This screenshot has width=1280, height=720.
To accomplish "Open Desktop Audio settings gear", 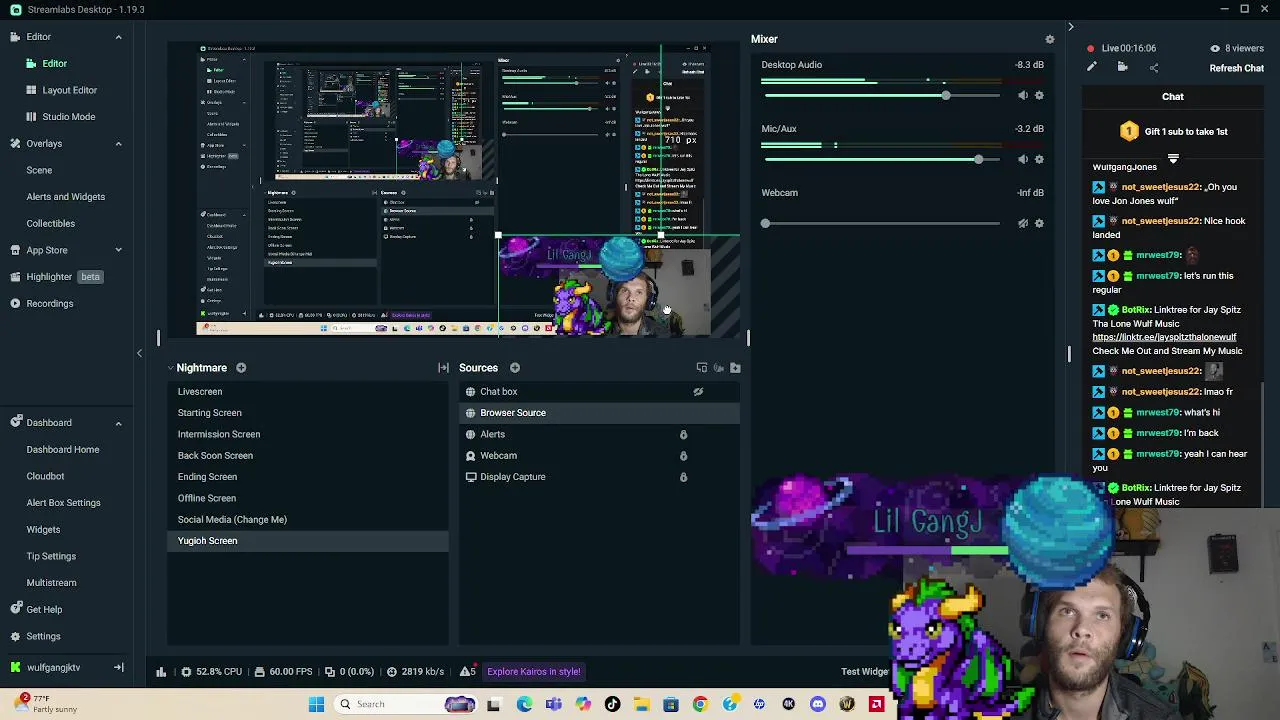I will click(1039, 95).
